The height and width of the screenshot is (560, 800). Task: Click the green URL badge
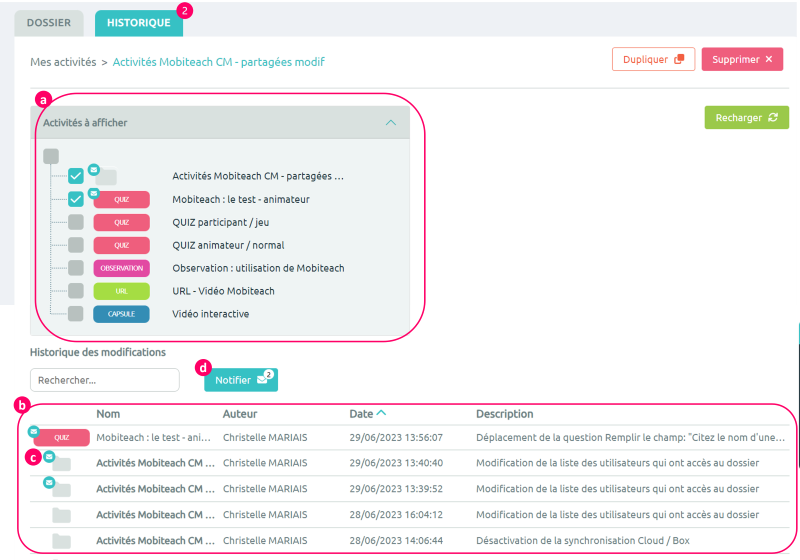121,291
